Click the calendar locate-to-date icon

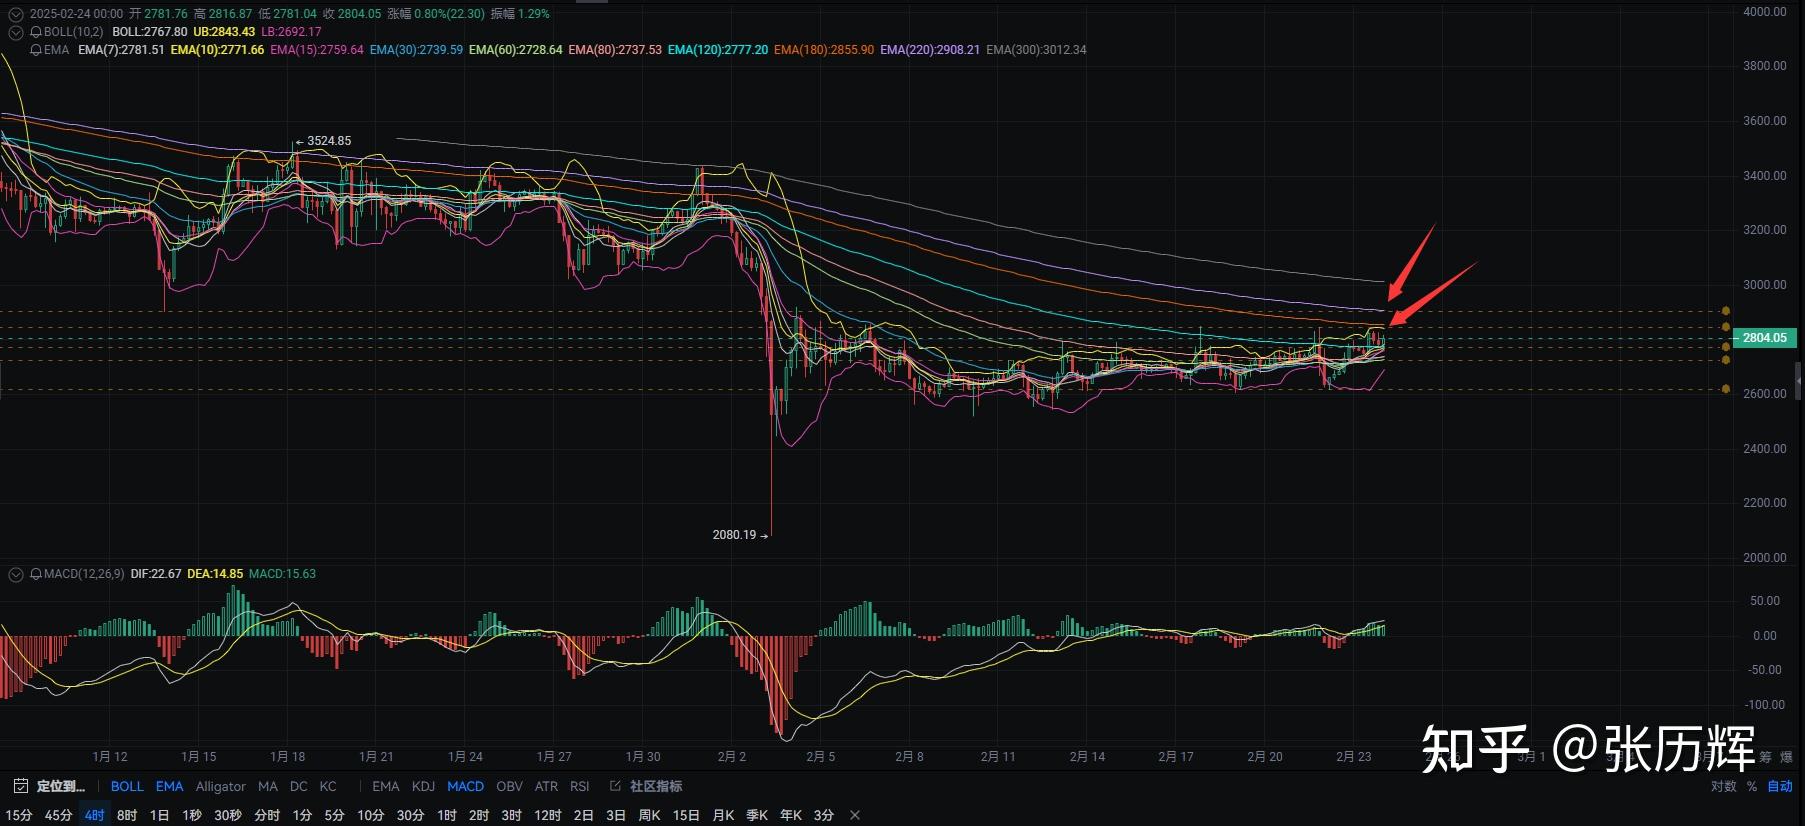click(20, 786)
